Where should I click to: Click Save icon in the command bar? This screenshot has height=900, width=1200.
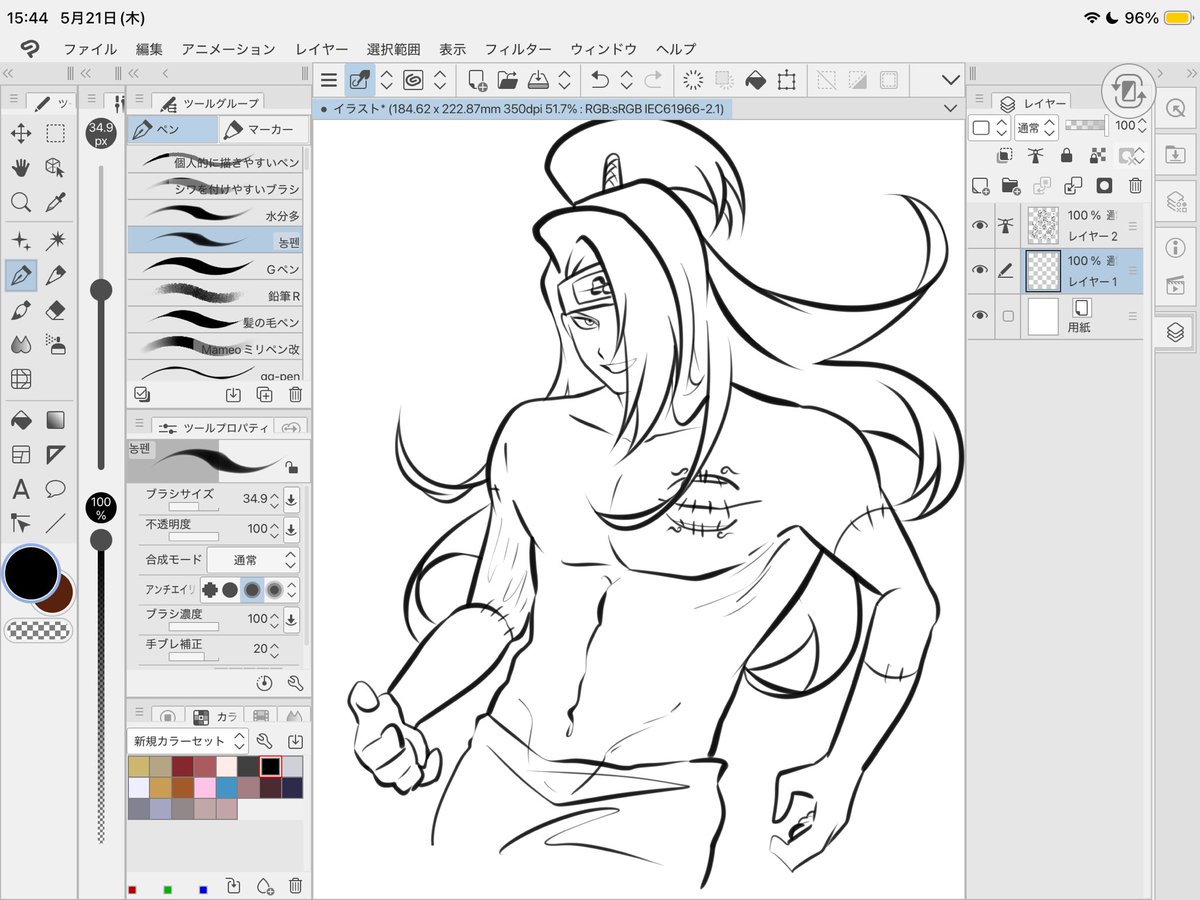coord(538,80)
